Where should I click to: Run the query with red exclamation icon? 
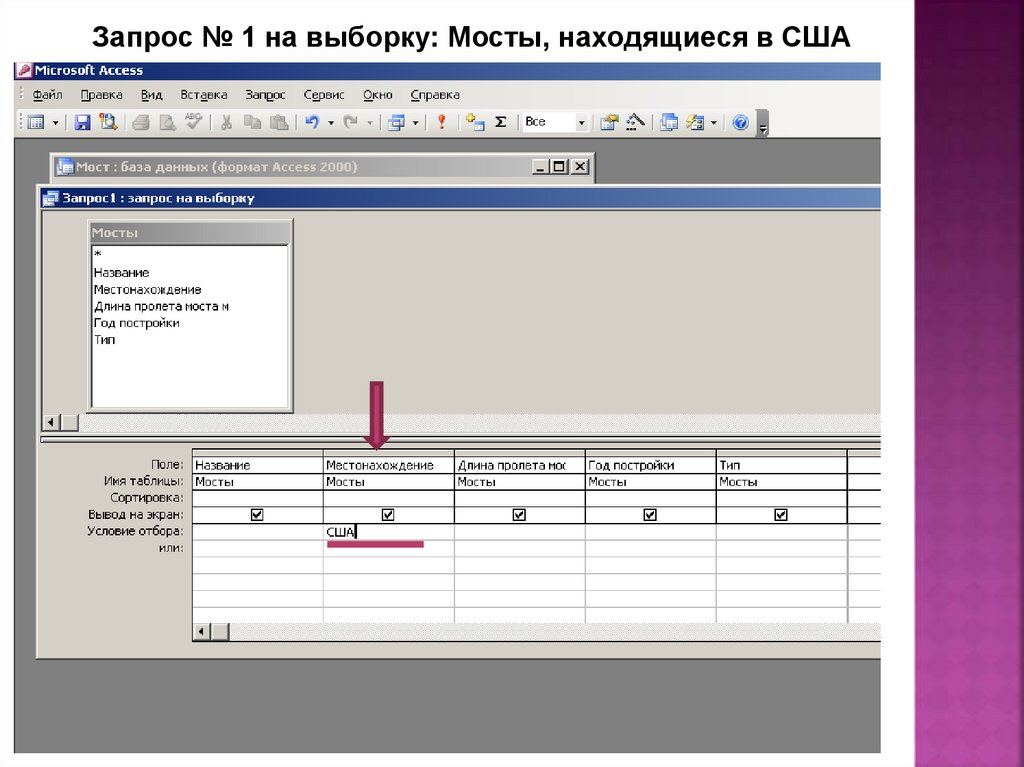tap(441, 122)
